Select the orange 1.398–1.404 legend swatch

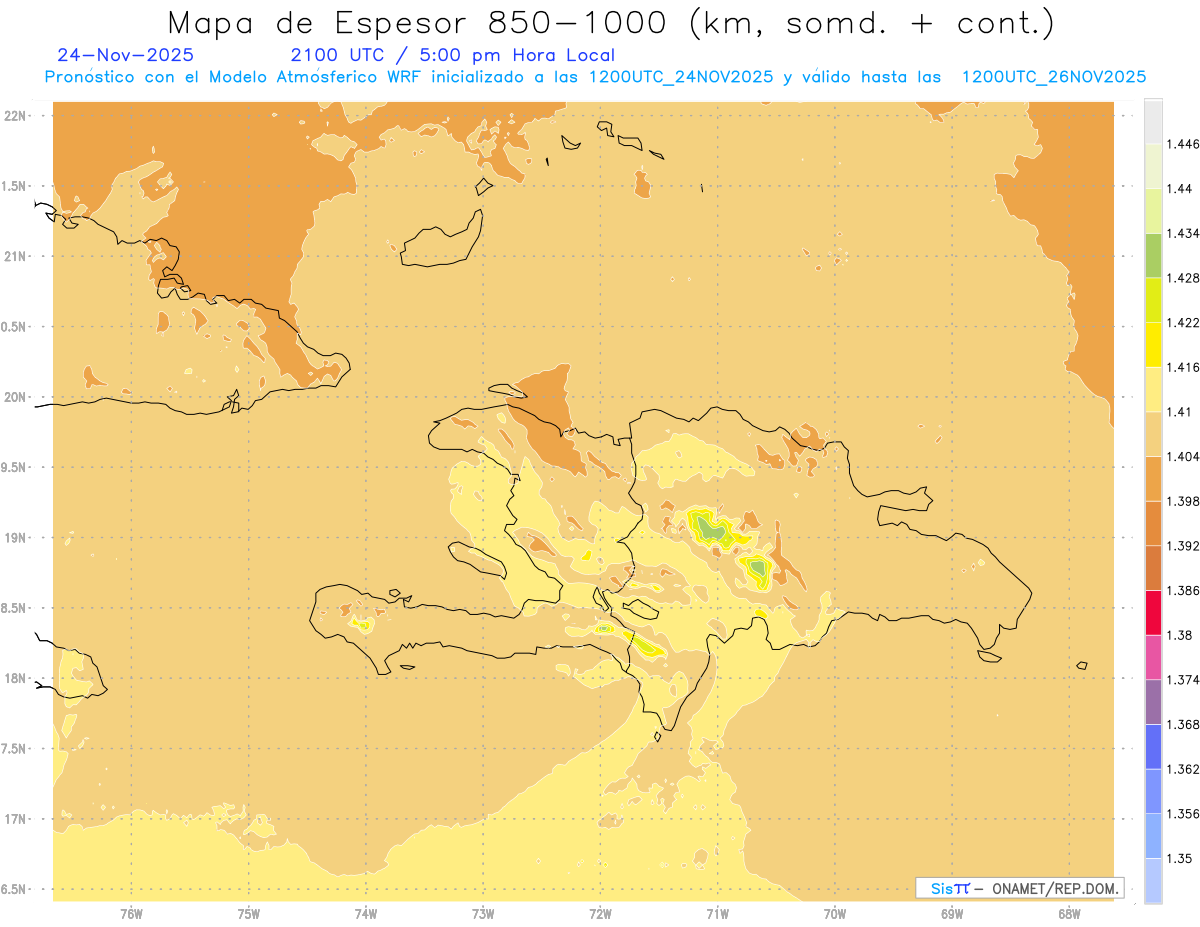click(x=1153, y=479)
